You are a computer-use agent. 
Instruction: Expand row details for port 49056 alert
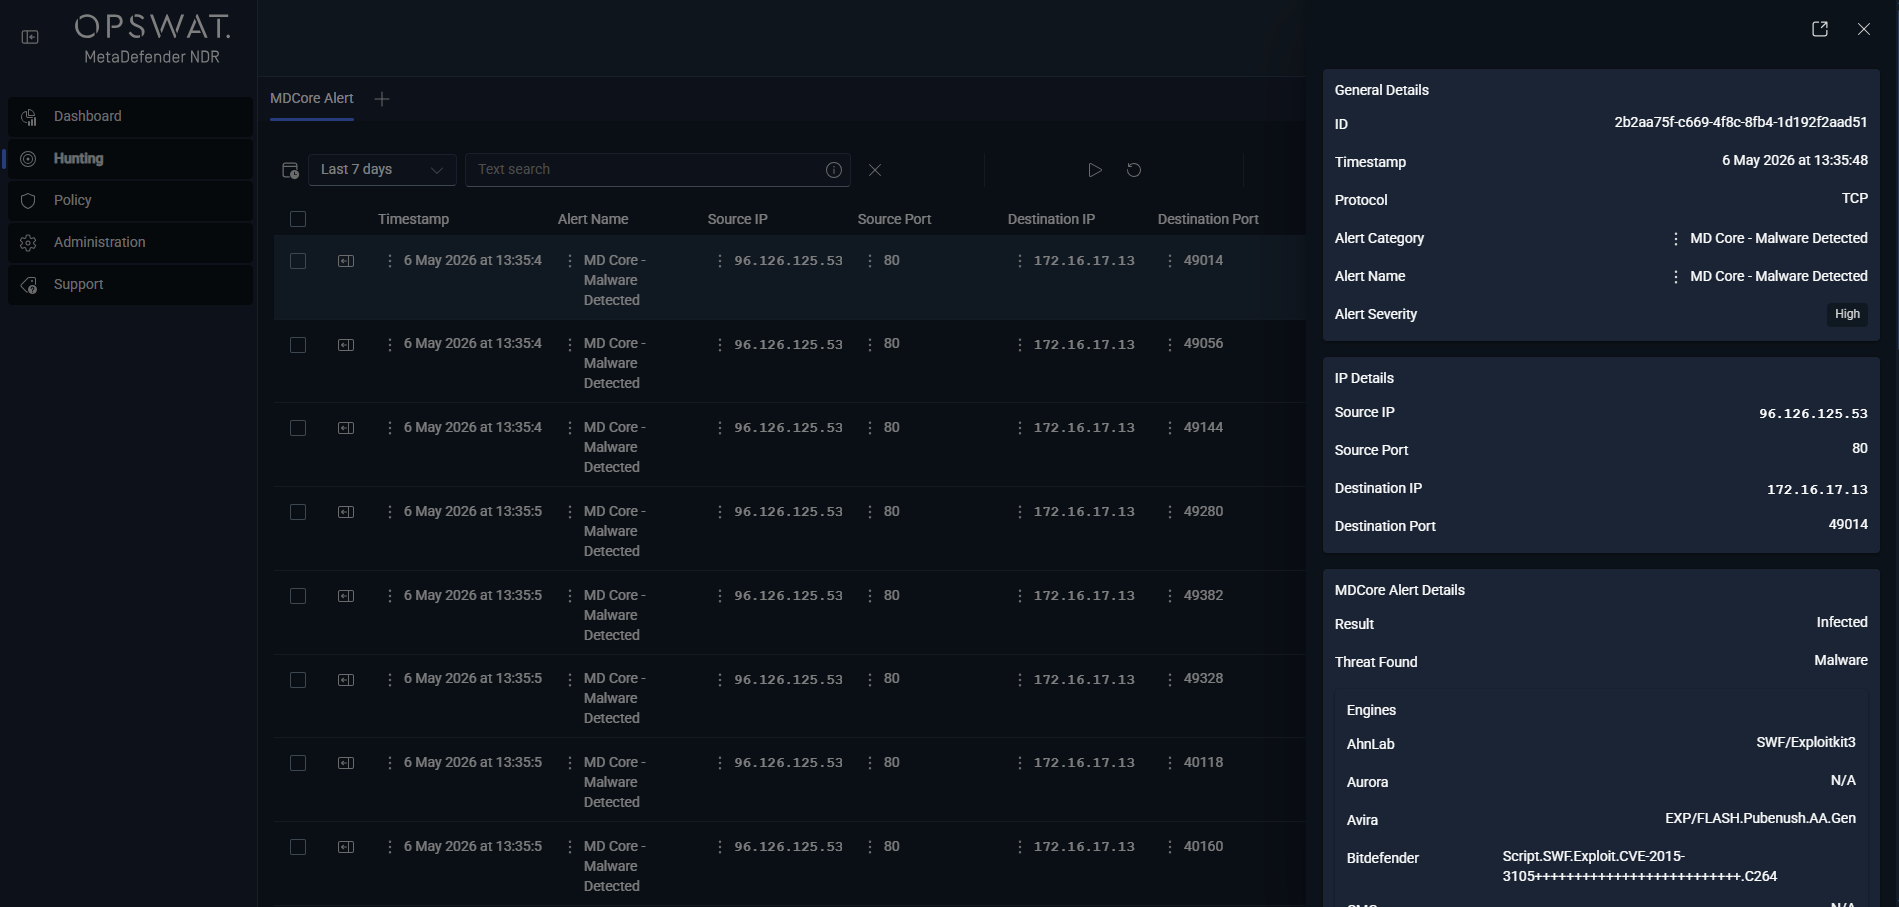point(346,345)
